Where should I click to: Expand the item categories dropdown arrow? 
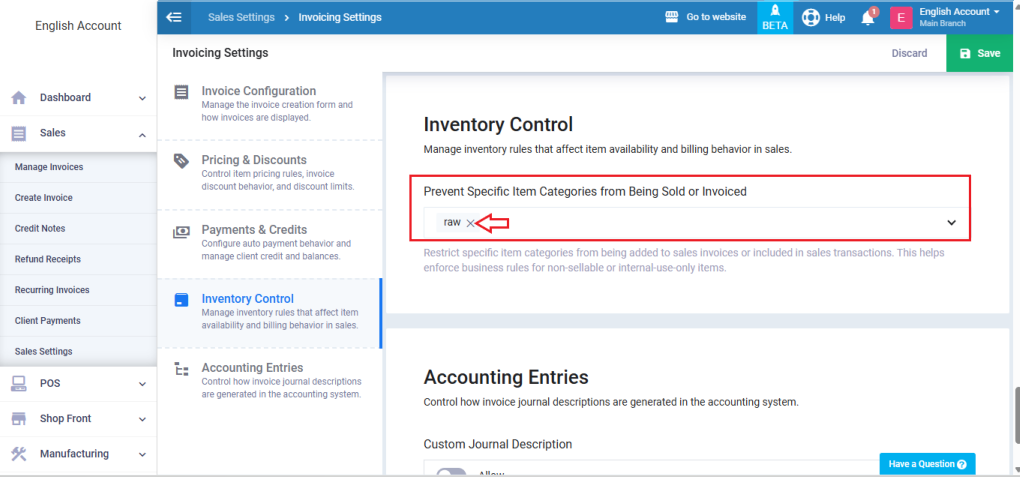951,223
